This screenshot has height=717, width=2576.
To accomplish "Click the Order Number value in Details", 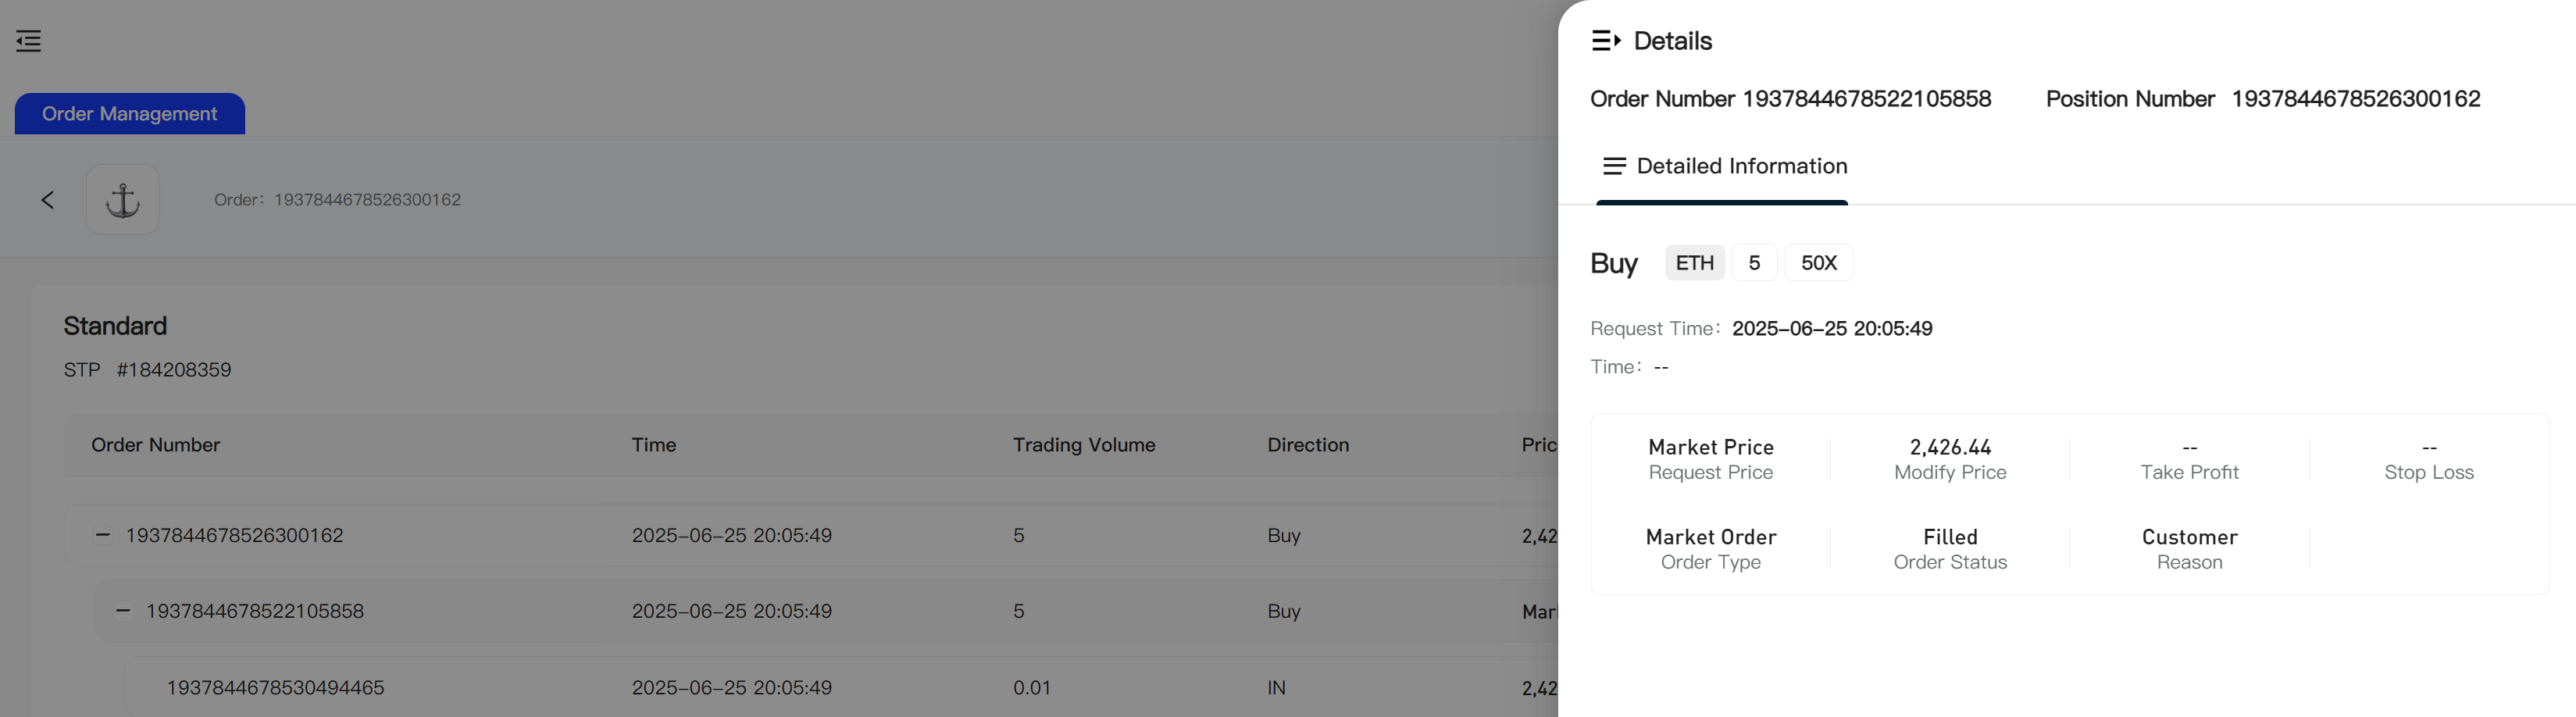I will point(1866,99).
